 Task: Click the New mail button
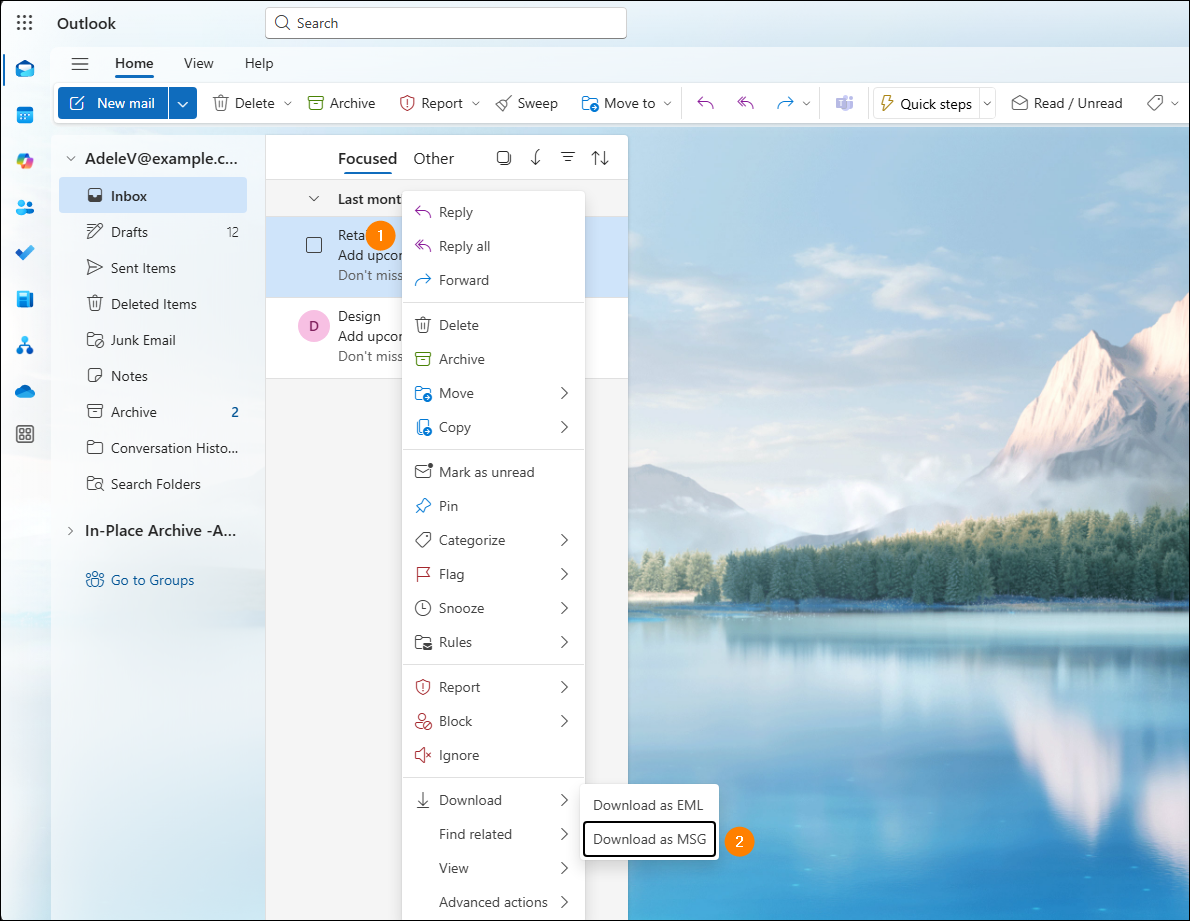tap(113, 103)
